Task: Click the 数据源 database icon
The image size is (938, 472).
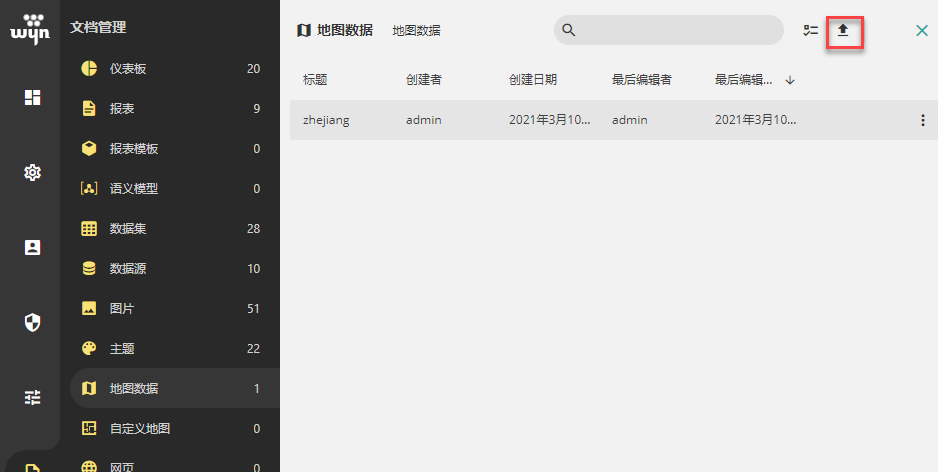Action: [x=89, y=269]
